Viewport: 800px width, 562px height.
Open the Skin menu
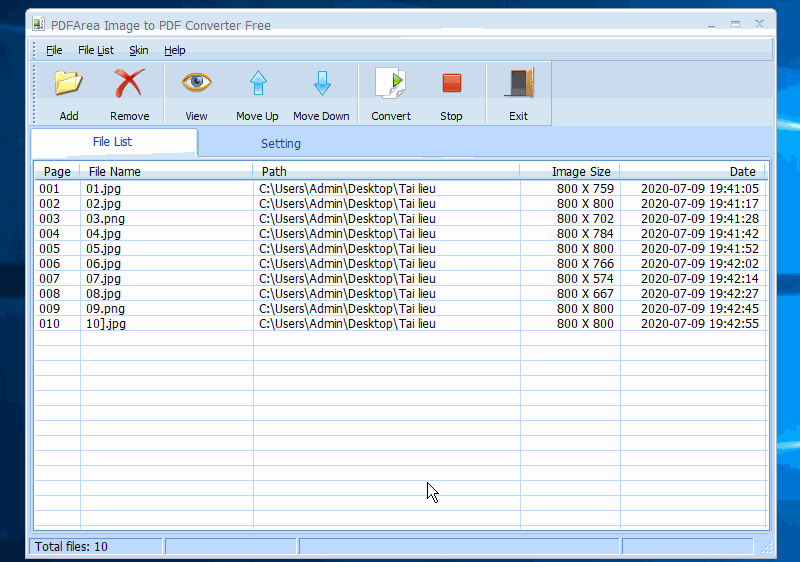[138, 50]
